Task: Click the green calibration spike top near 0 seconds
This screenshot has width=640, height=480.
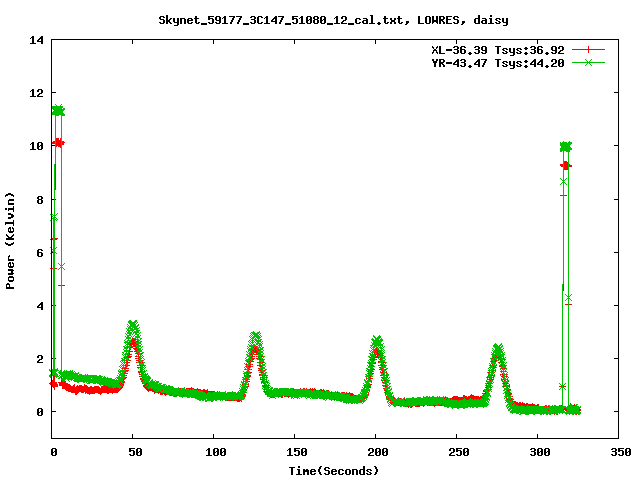Action: [x=58, y=111]
